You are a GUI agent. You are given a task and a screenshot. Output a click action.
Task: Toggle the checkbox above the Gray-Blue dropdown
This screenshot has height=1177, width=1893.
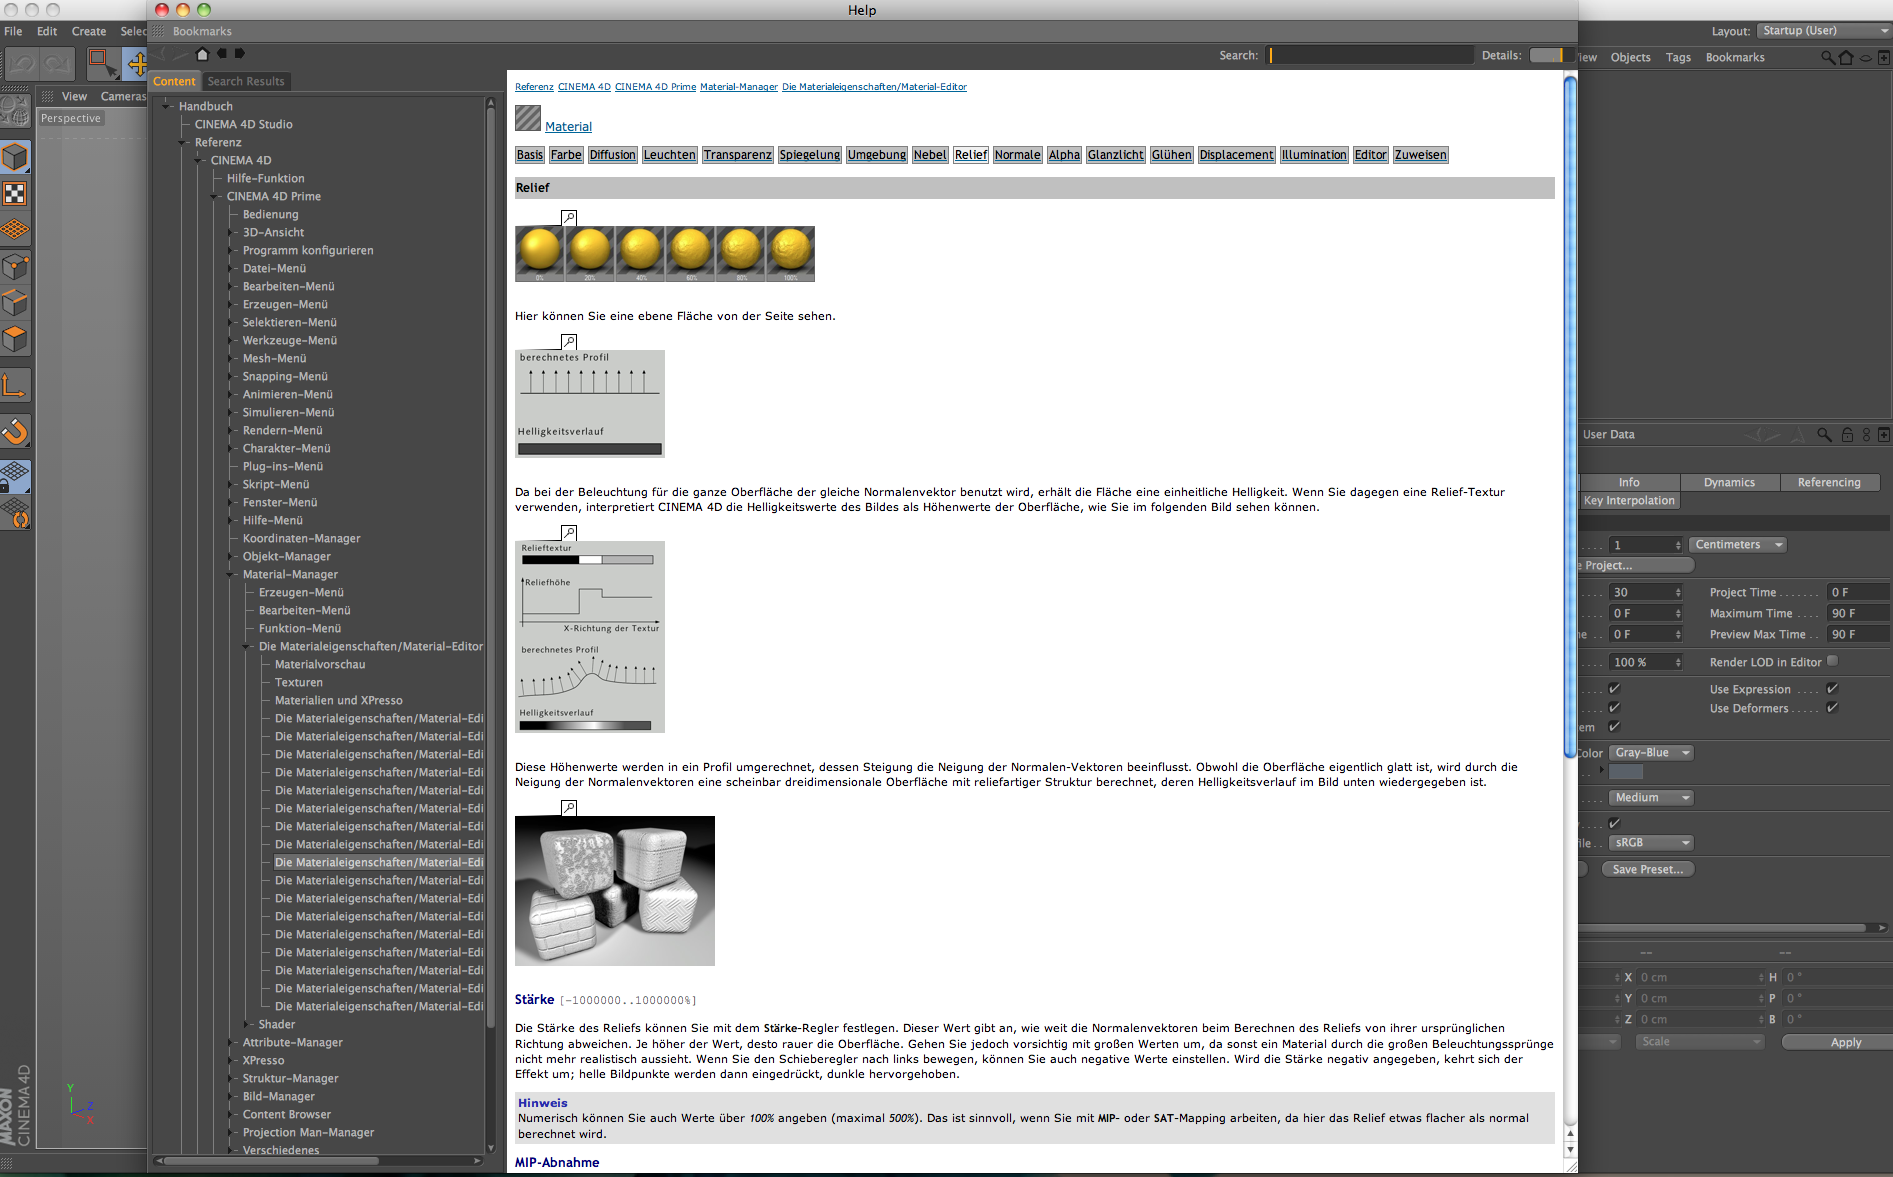click(x=1614, y=726)
